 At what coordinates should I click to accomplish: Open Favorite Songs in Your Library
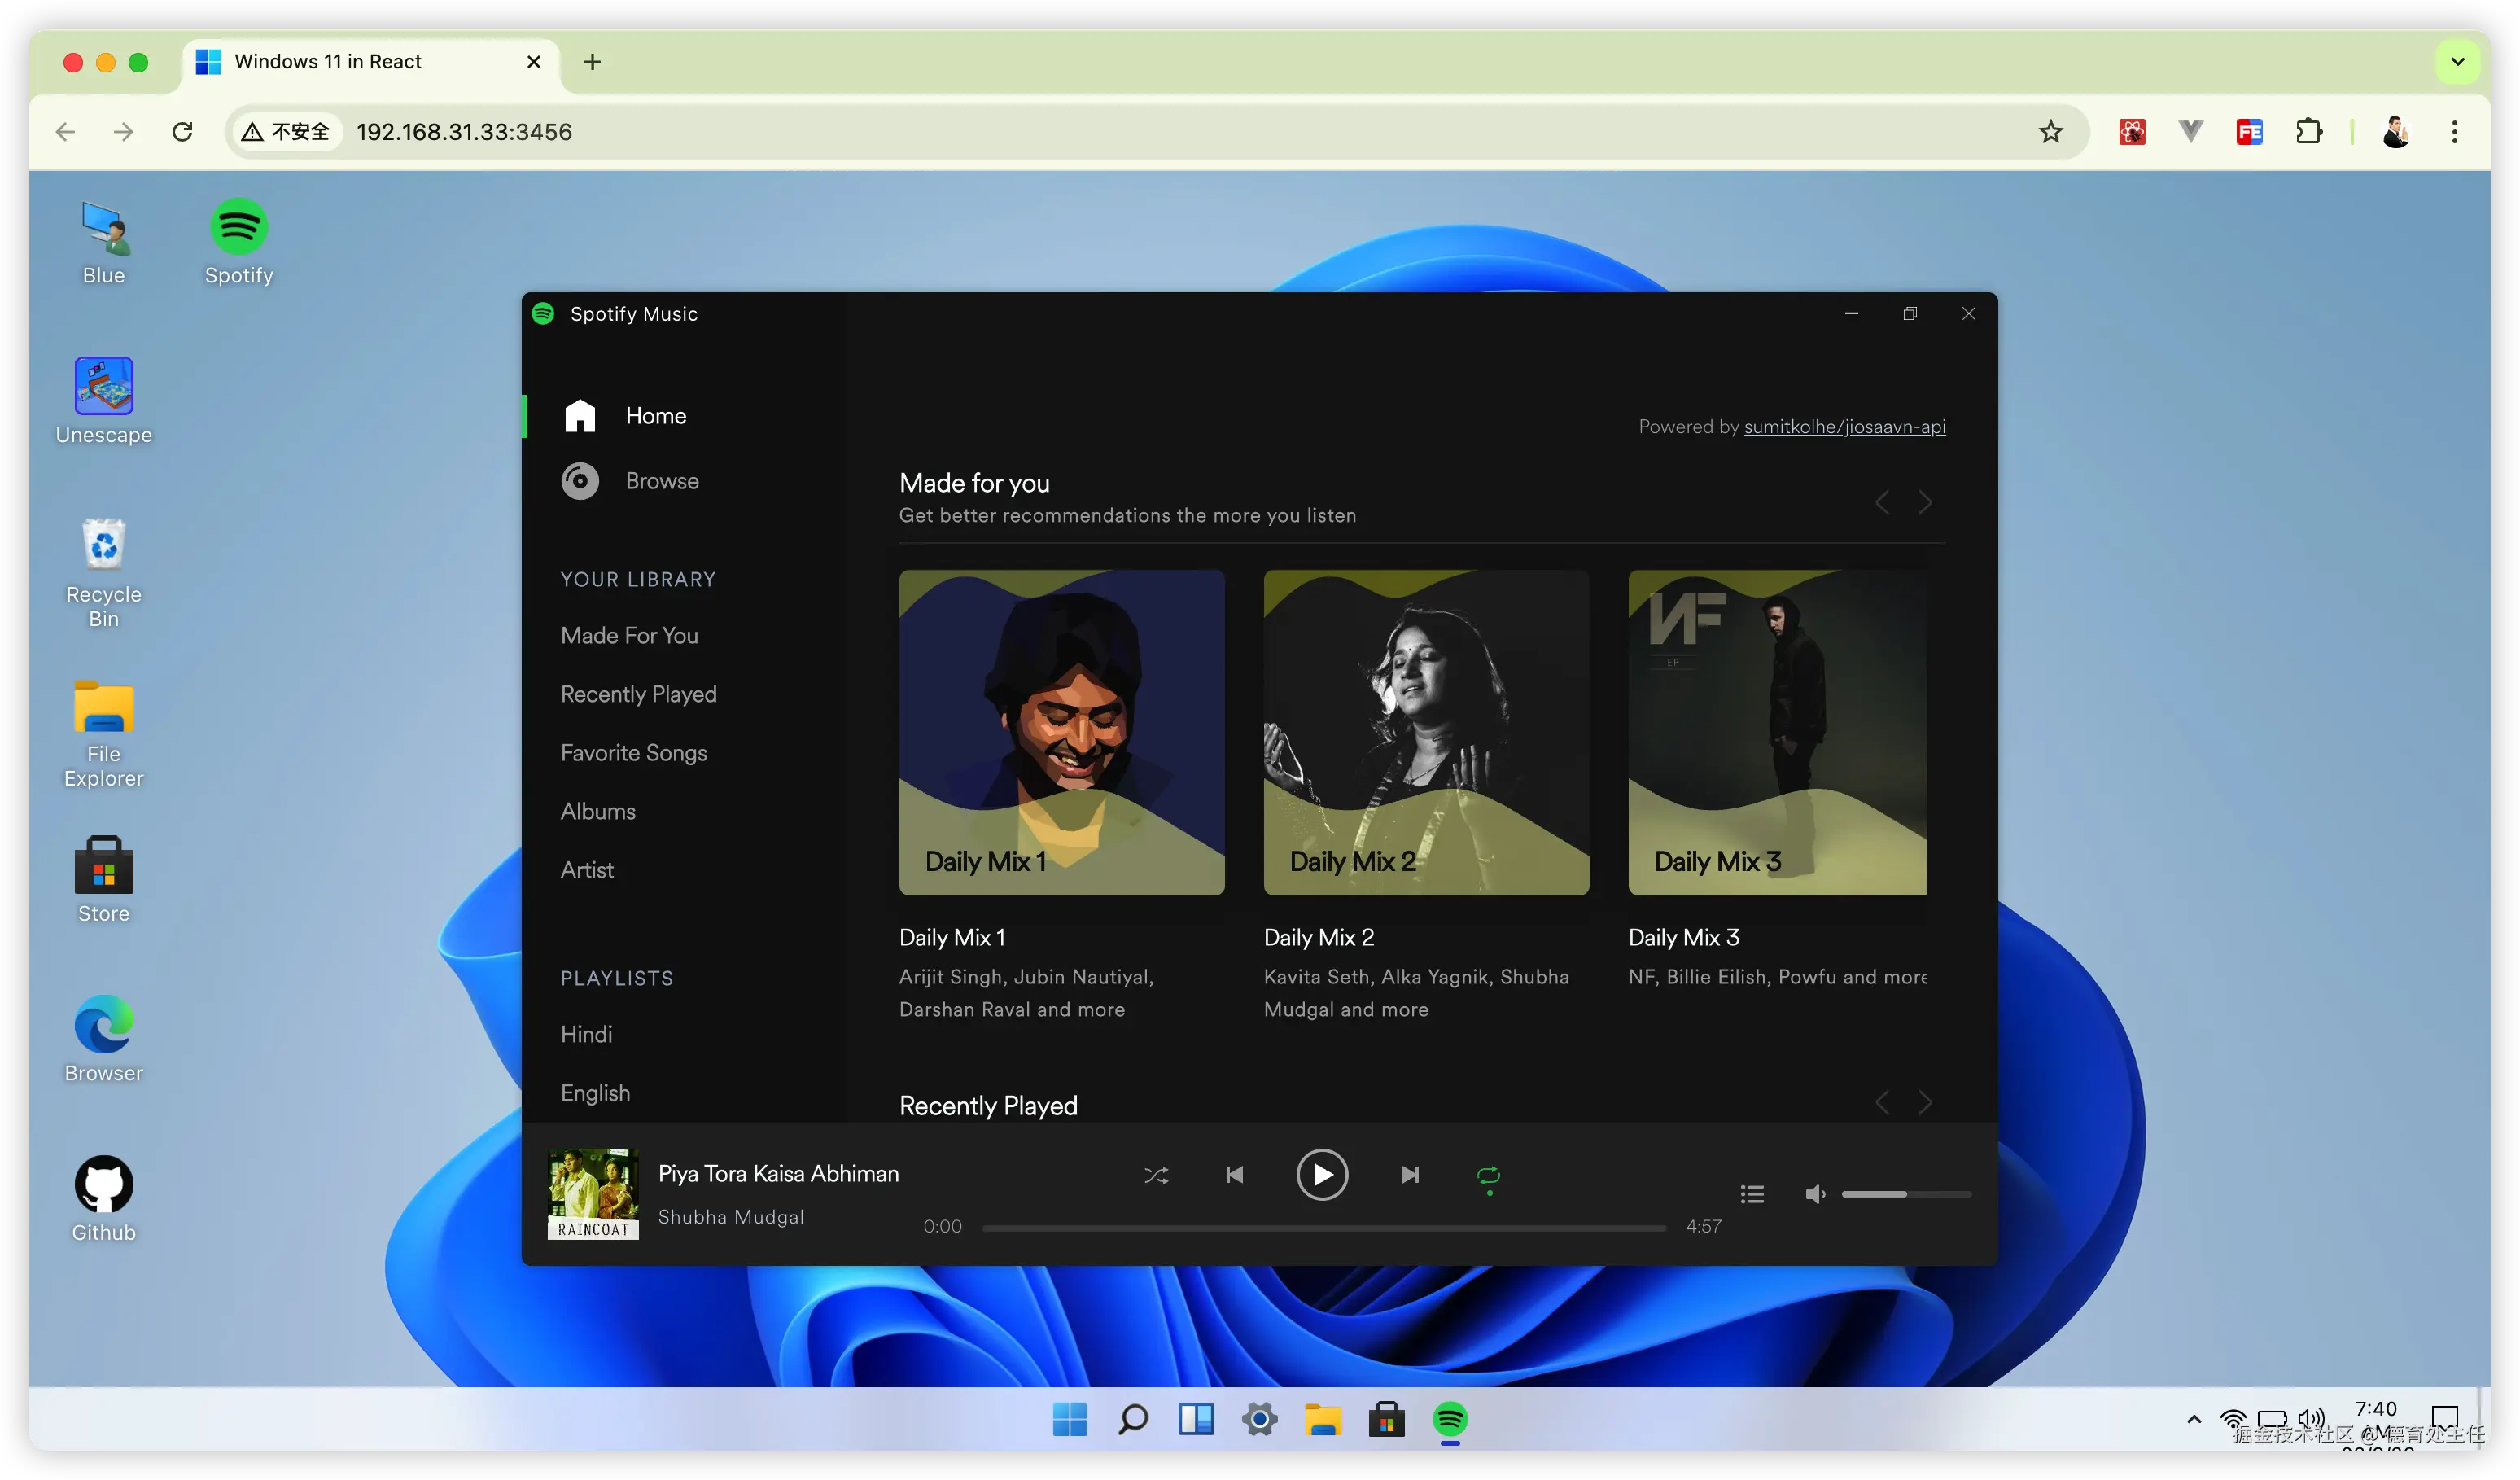[x=633, y=753]
